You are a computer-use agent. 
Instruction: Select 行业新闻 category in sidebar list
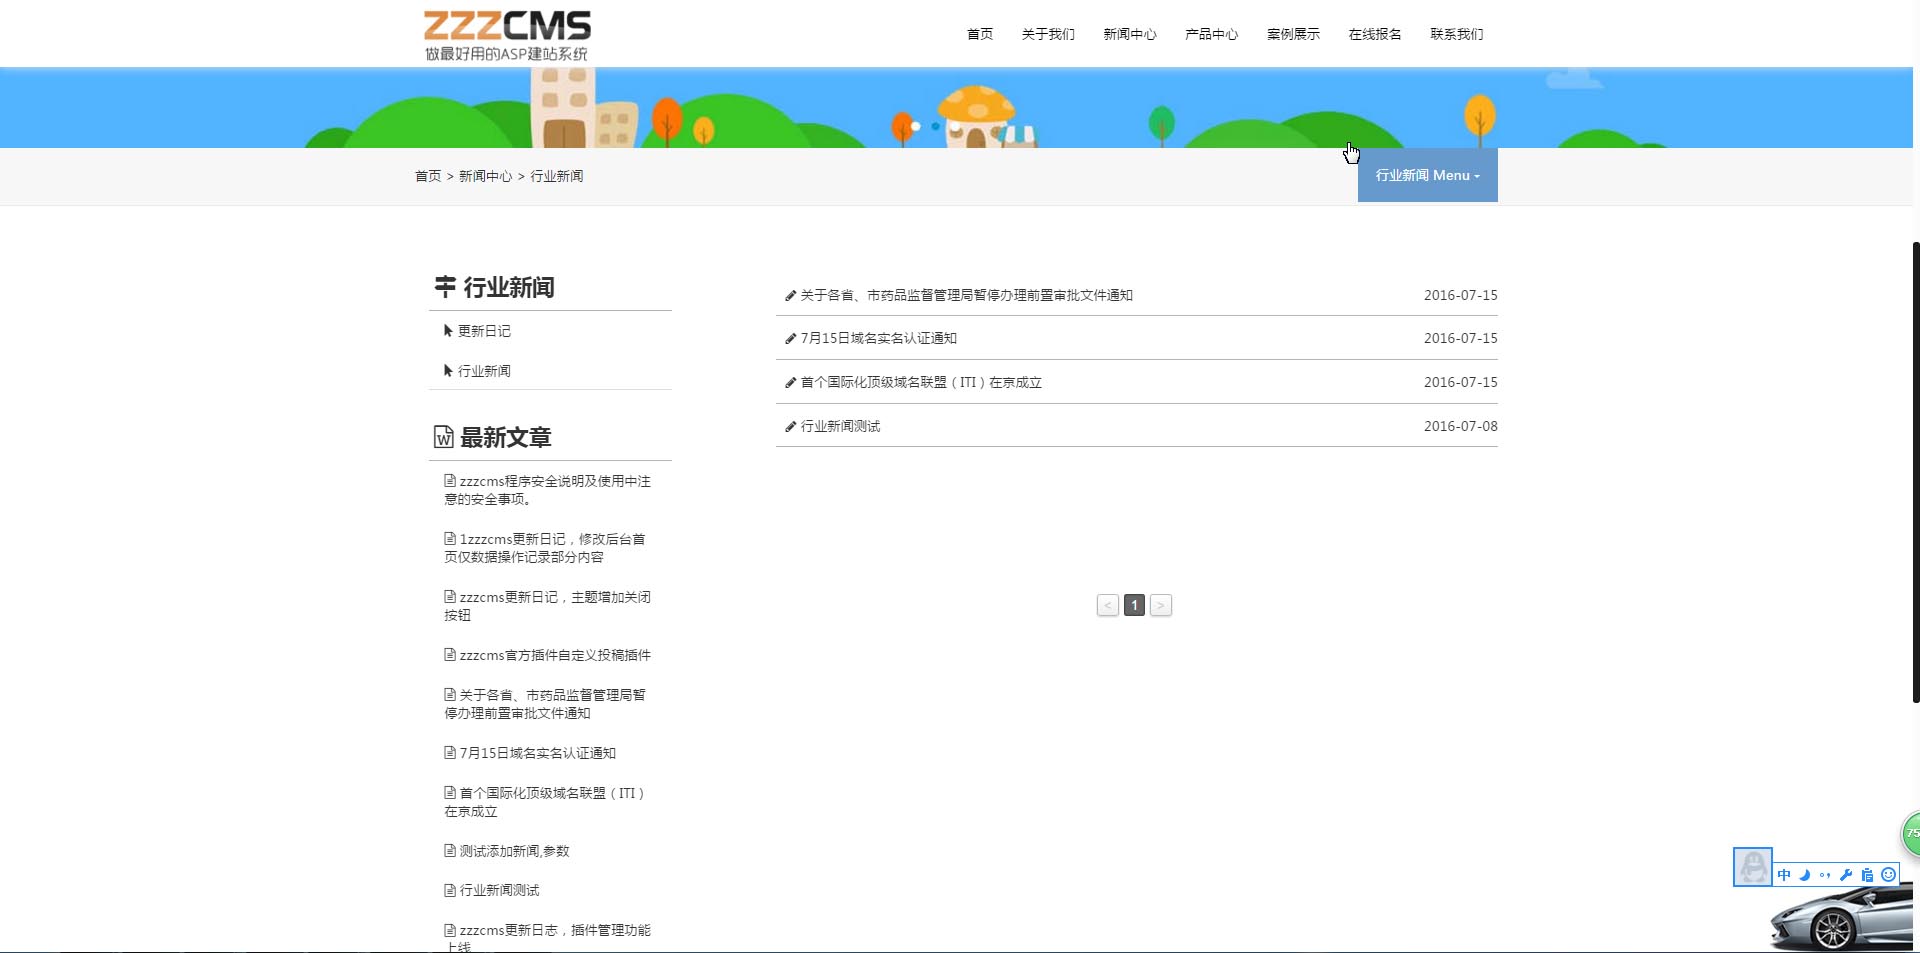coord(484,371)
